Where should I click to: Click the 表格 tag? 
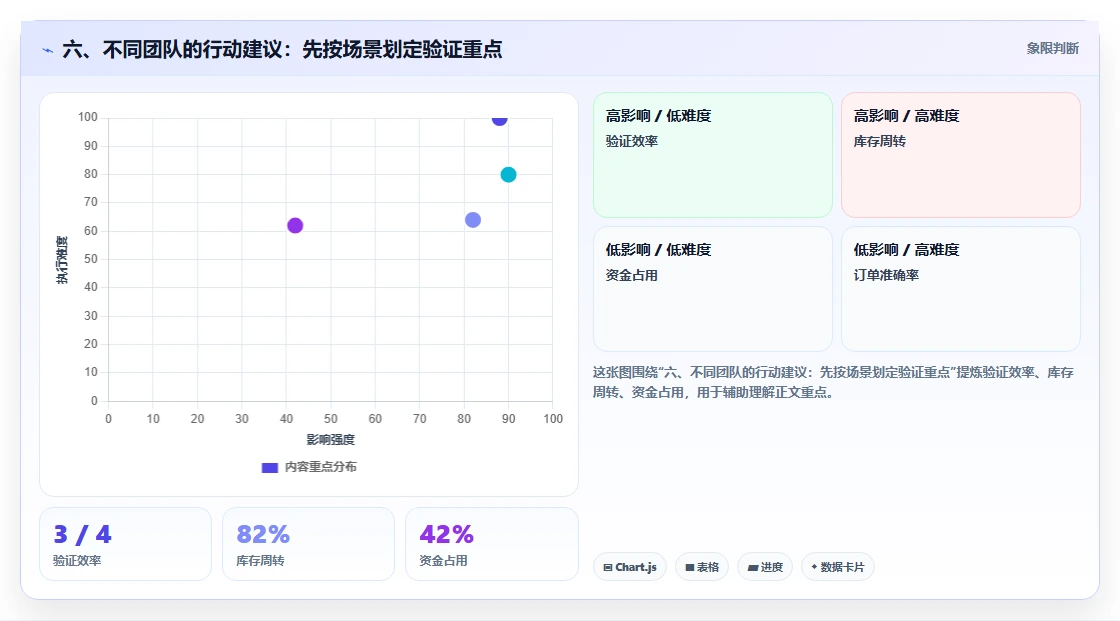(702, 567)
